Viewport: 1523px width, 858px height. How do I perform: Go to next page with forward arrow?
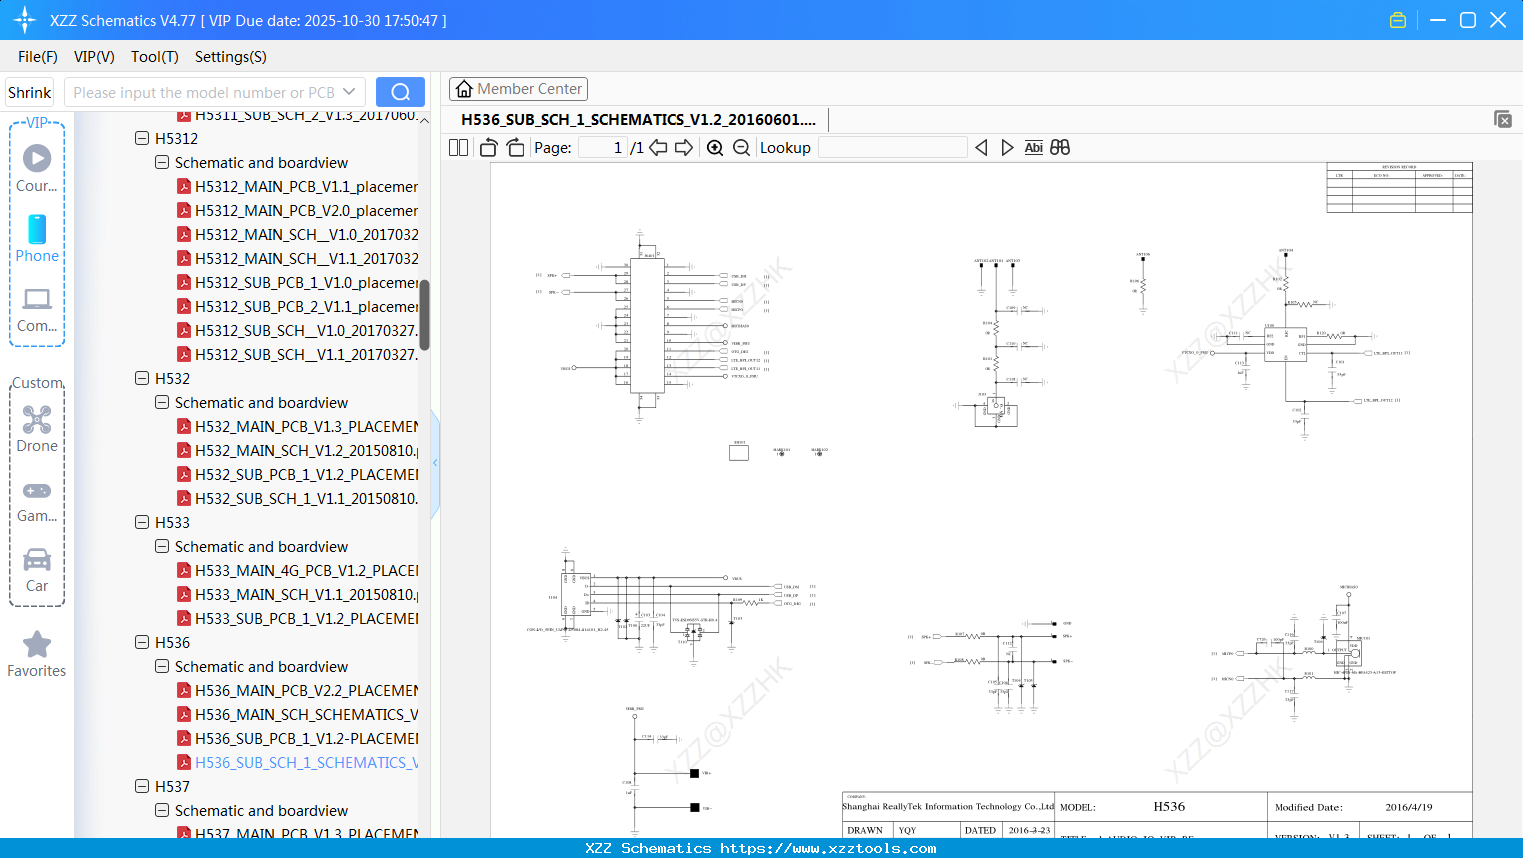click(684, 147)
